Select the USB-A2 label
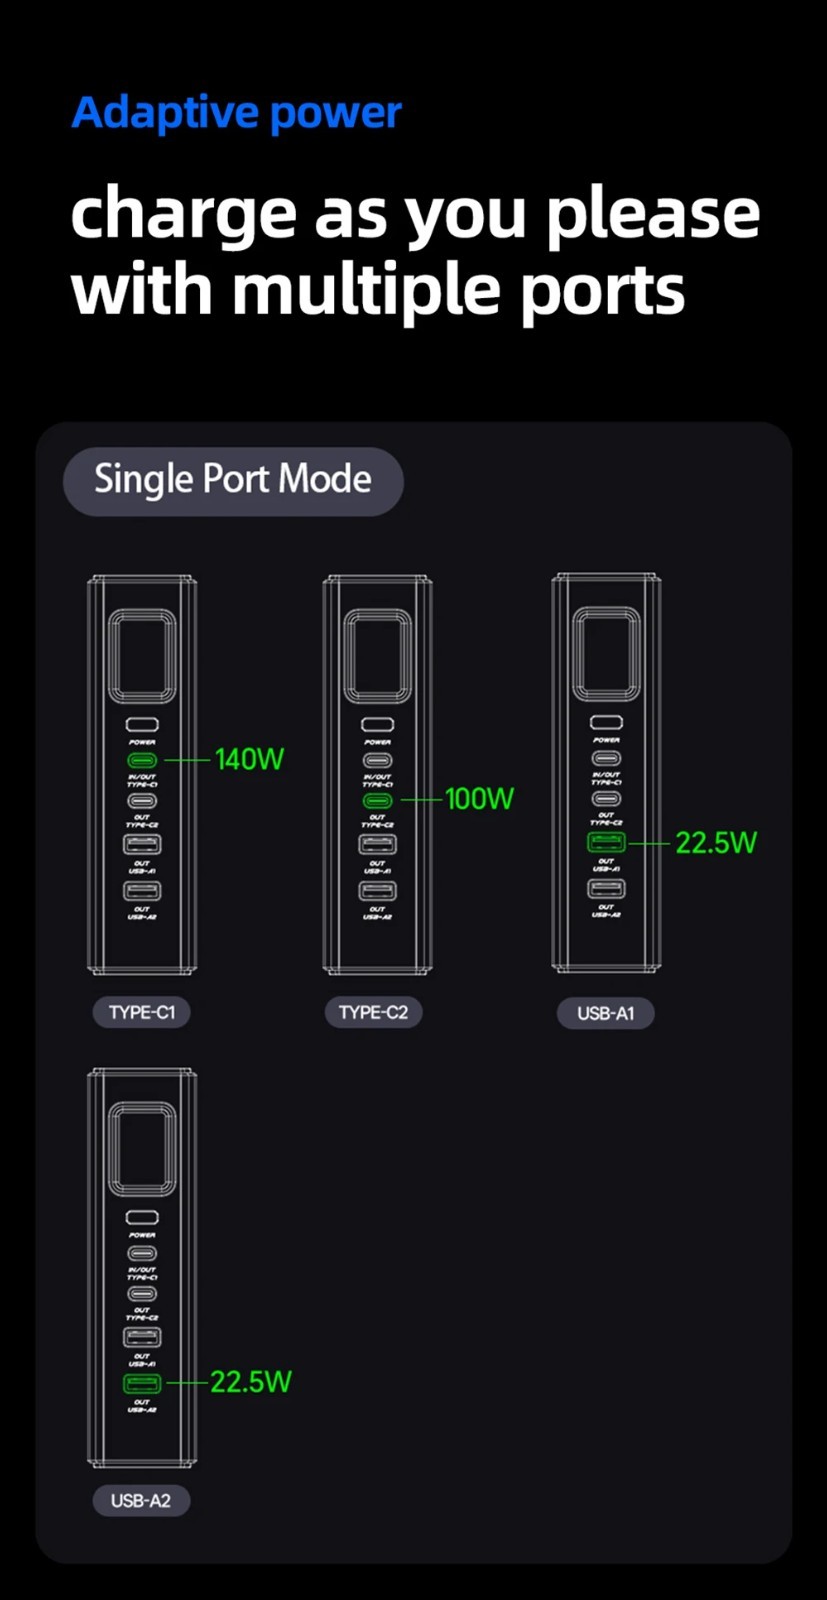Image resolution: width=827 pixels, height=1600 pixels. [x=141, y=1501]
